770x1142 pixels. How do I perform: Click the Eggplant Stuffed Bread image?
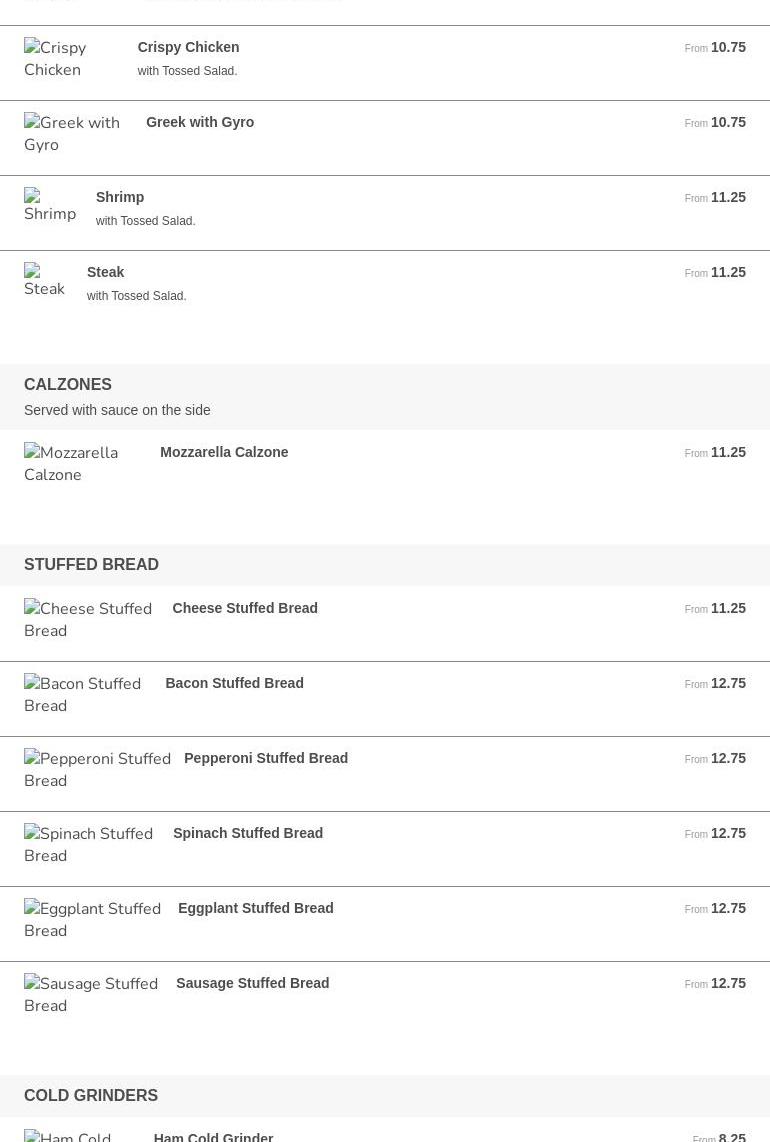coord(92,920)
